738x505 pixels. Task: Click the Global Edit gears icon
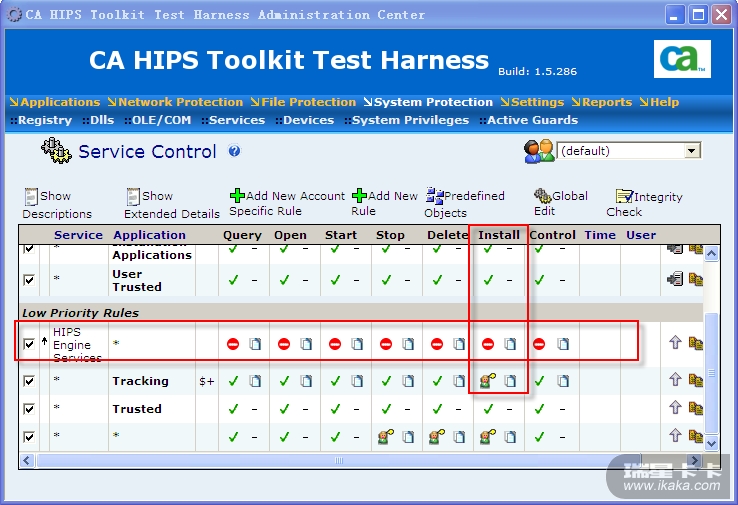tap(542, 195)
